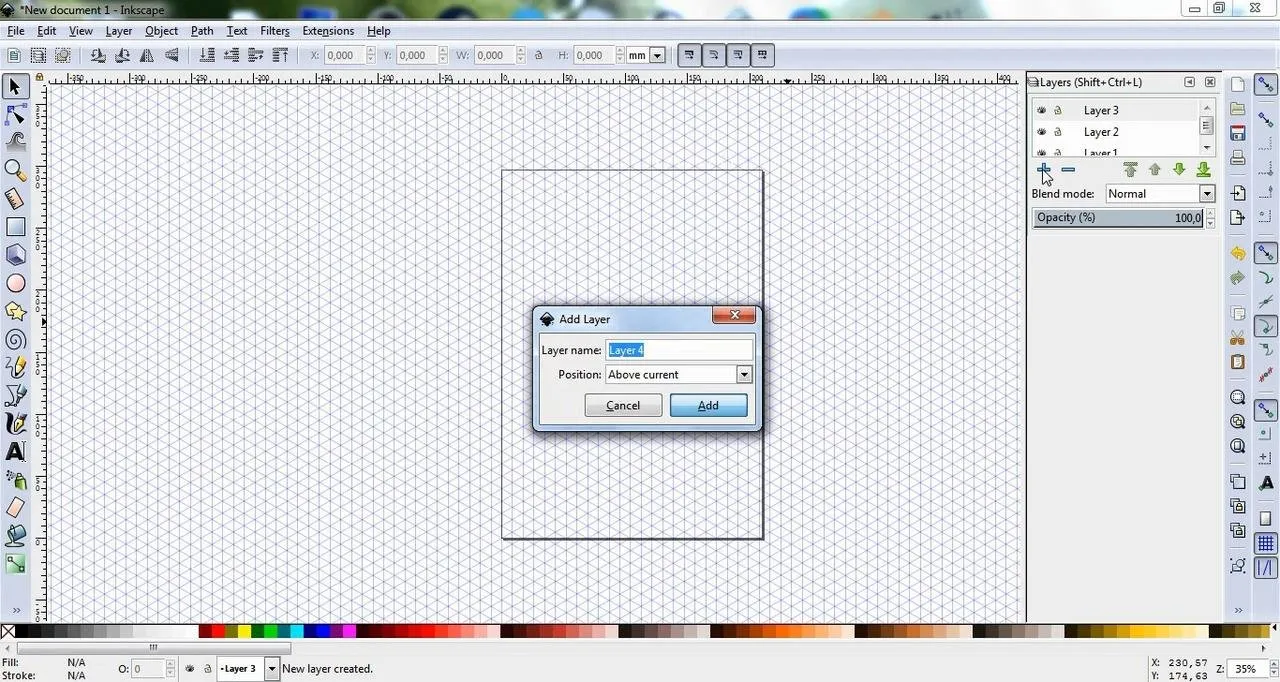Screen dimensions: 1280x682
Task: Click the Undo yellow arrow icon
Action: (1238, 254)
